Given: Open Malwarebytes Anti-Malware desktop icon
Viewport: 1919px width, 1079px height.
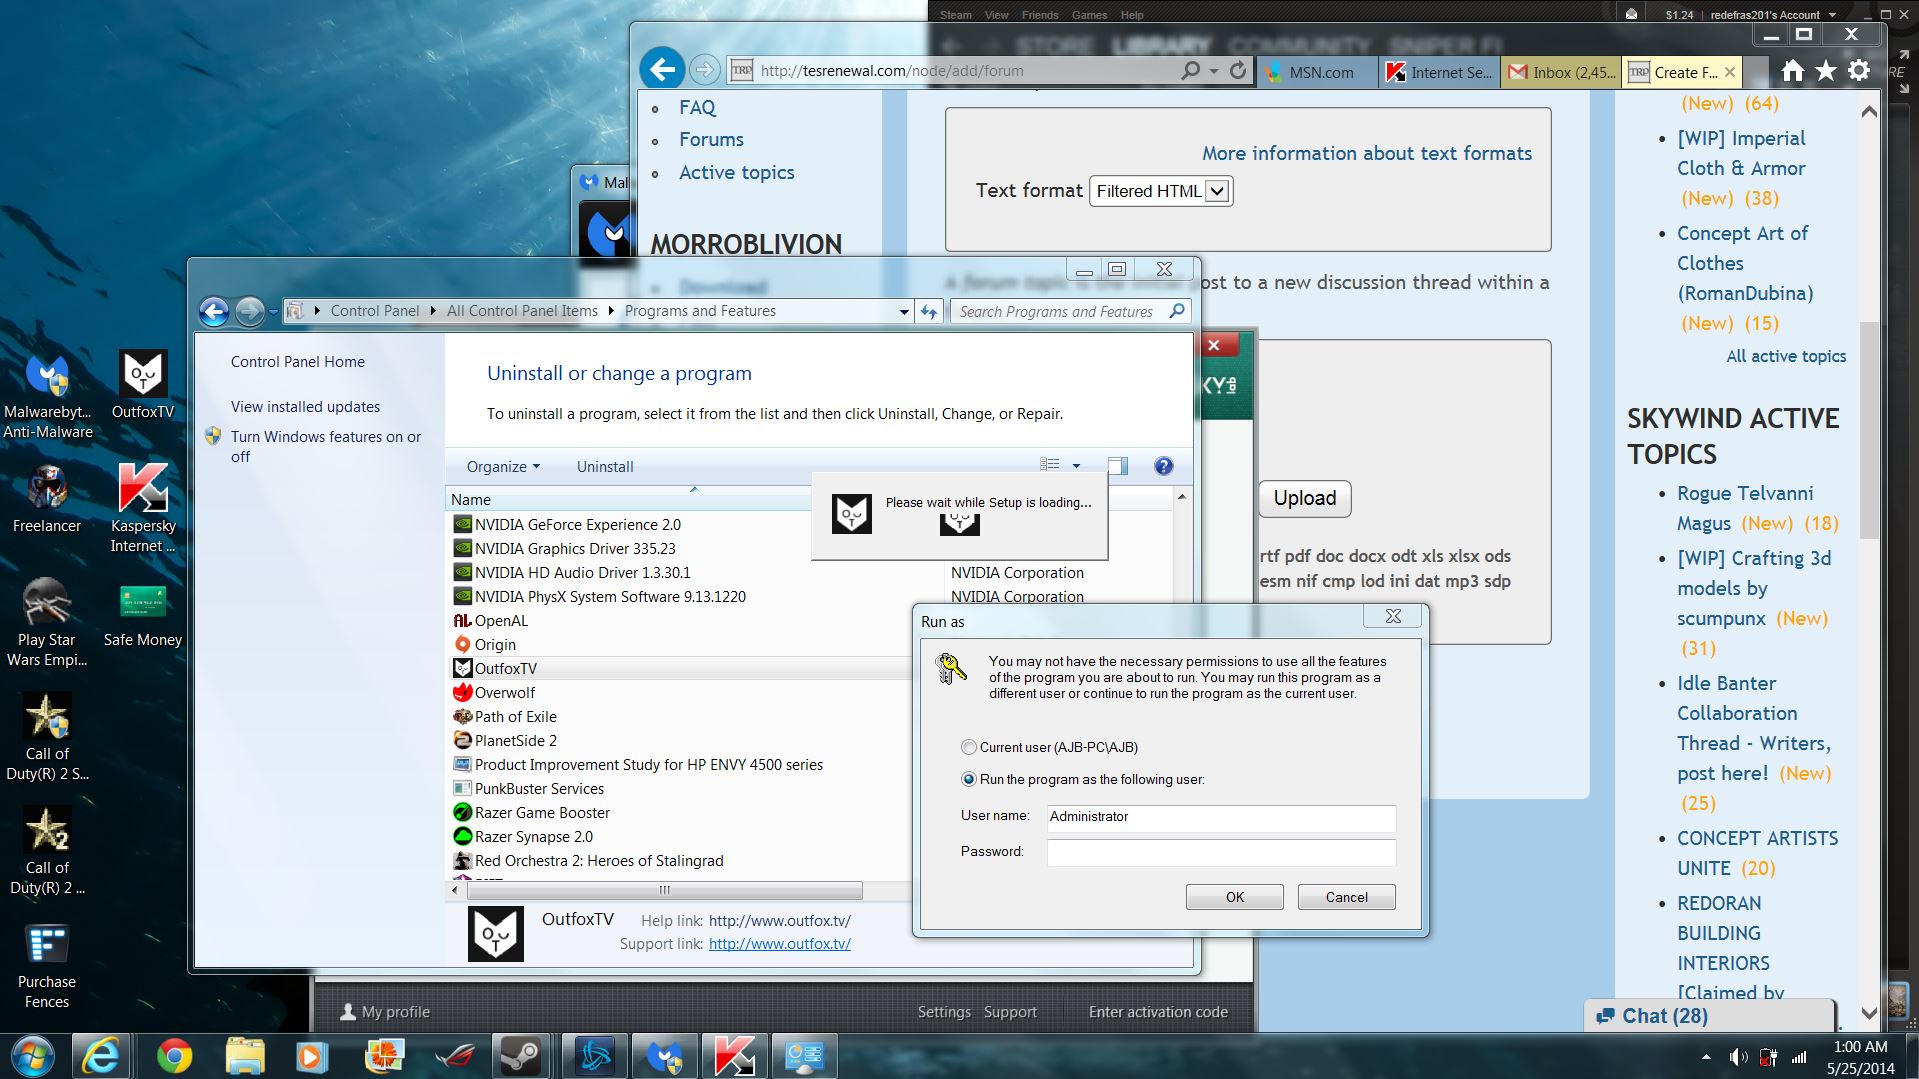Looking at the screenshot, I should [47, 395].
